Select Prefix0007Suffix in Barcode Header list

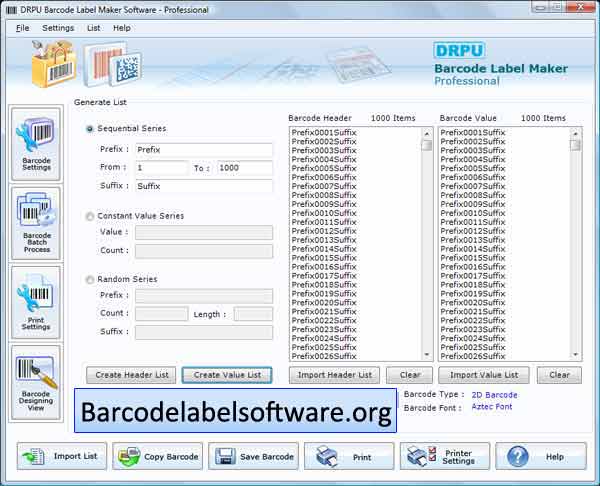(324, 186)
